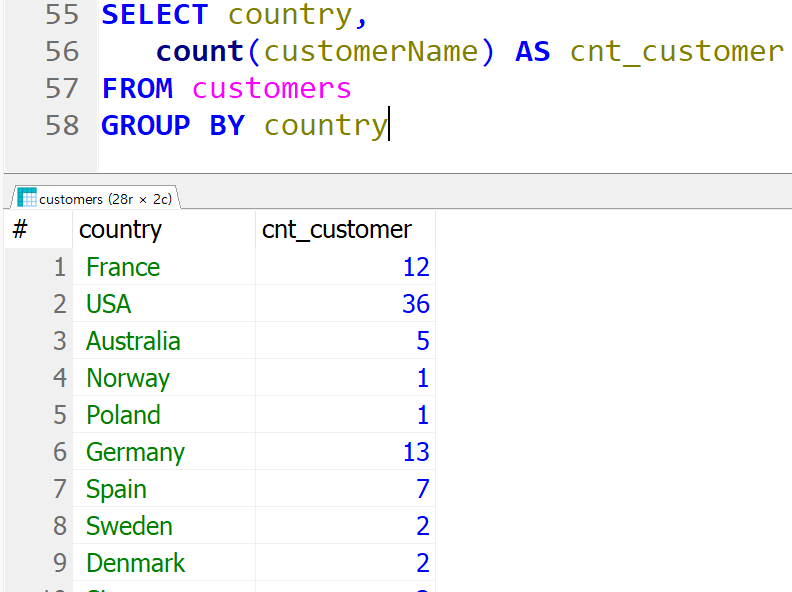Select the USA country cell
Image resolution: width=792 pixels, height=592 pixels.
(x=164, y=304)
